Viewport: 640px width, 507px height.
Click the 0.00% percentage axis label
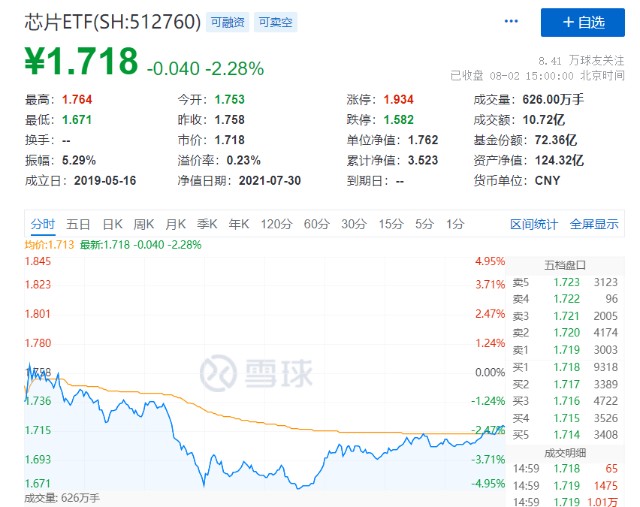(490, 372)
